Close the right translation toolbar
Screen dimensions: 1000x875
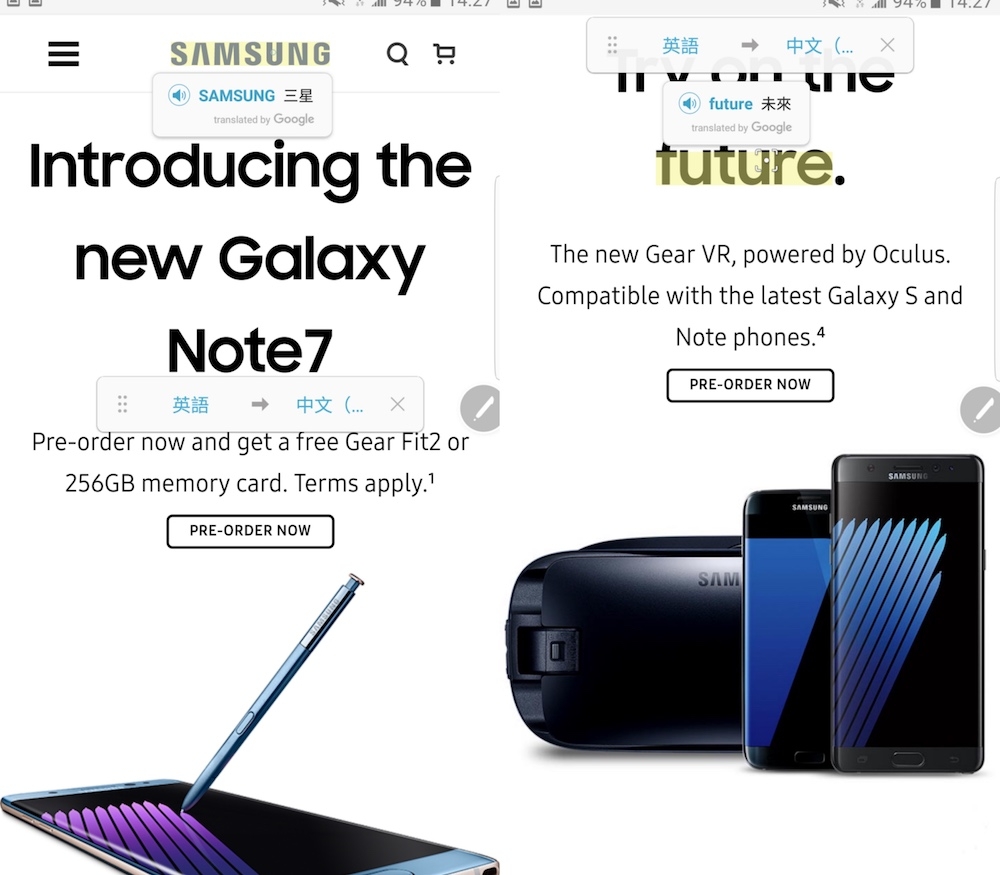(x=887, y=45)
